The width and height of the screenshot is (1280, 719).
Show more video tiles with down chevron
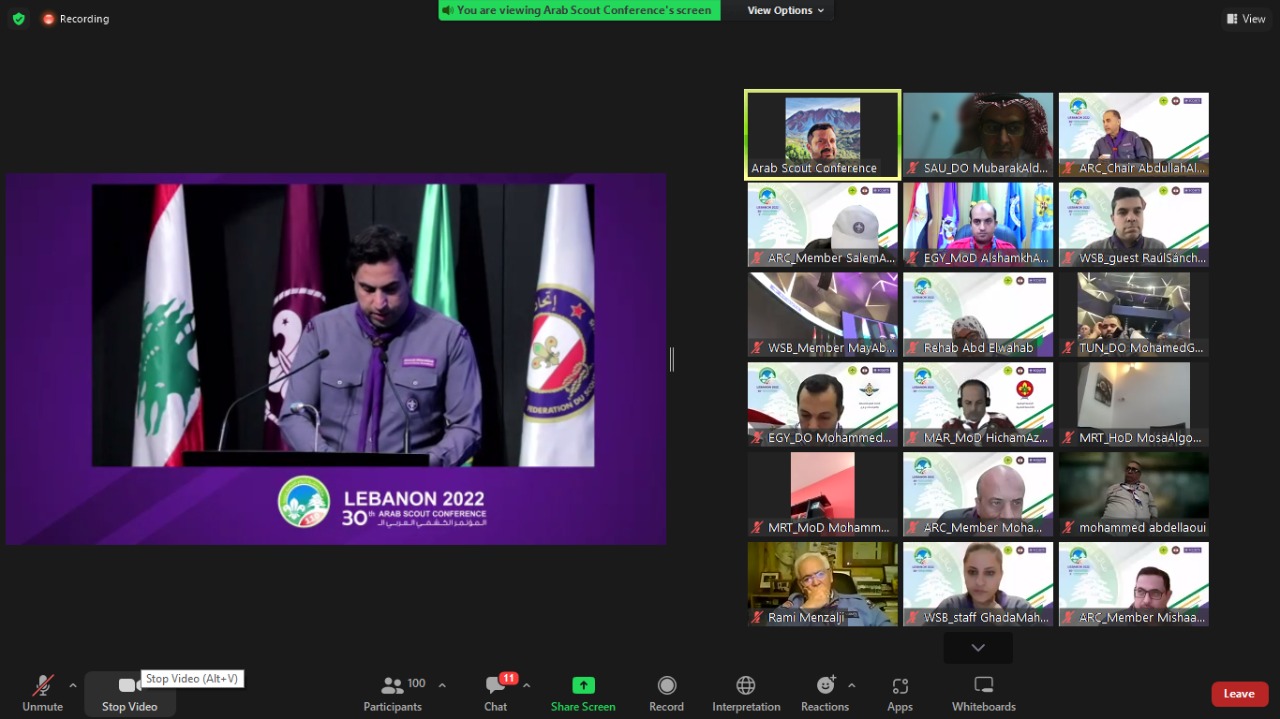coord(978,648)
